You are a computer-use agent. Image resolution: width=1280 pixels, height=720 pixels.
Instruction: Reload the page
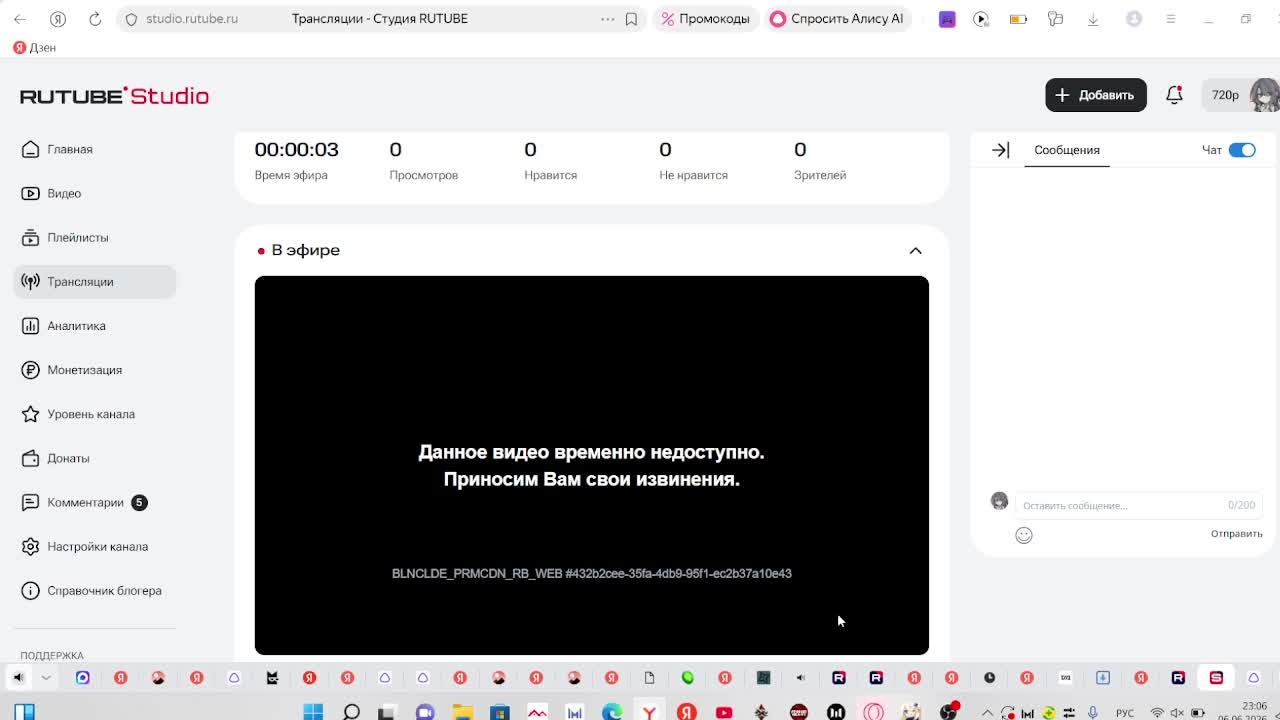[95, 19]
